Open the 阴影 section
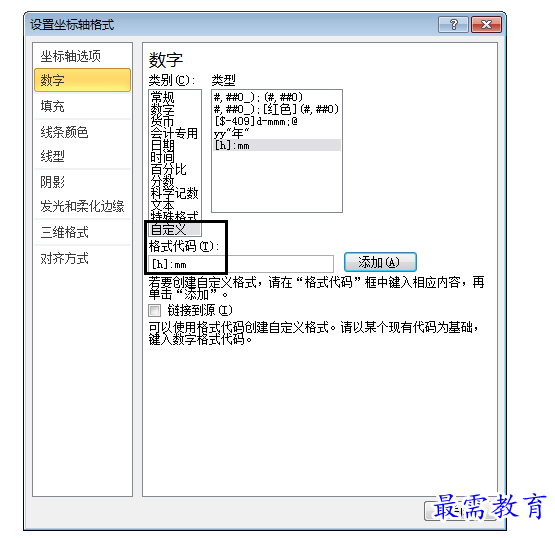The width and height of the screenshot is (555, 538). pos(82,182)
